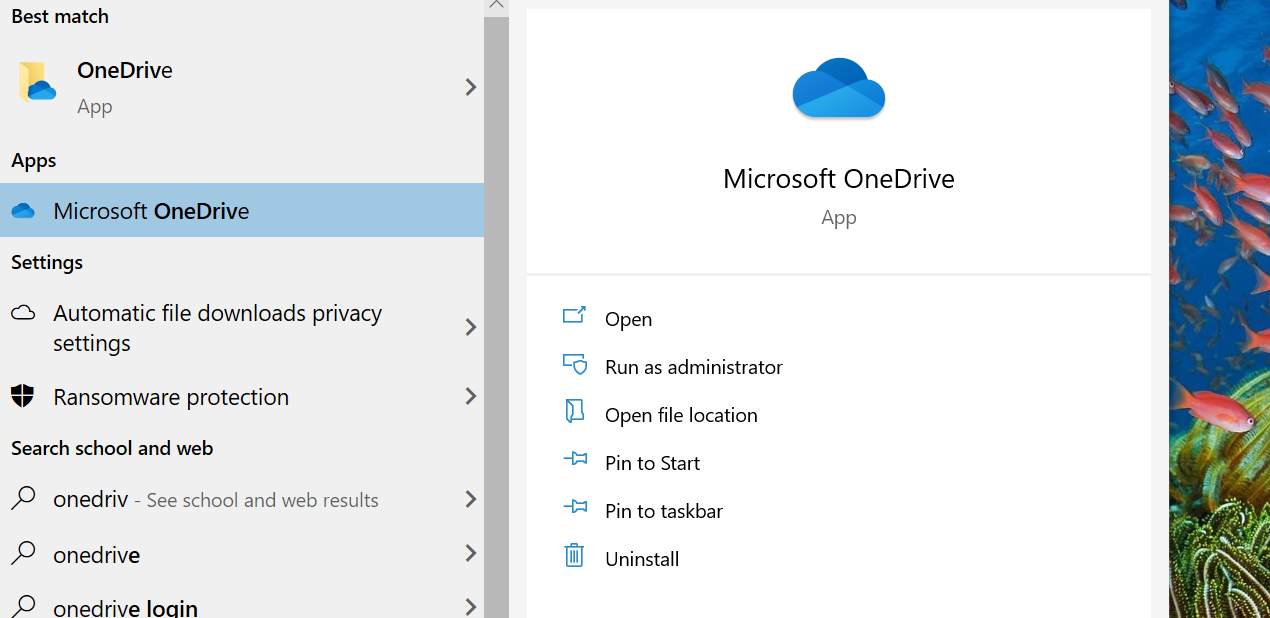The width and height of the screenshot is (1270, 618).
Task: Click the App label under Microsoft OneDrive title
Action: (x=838, y=218)
